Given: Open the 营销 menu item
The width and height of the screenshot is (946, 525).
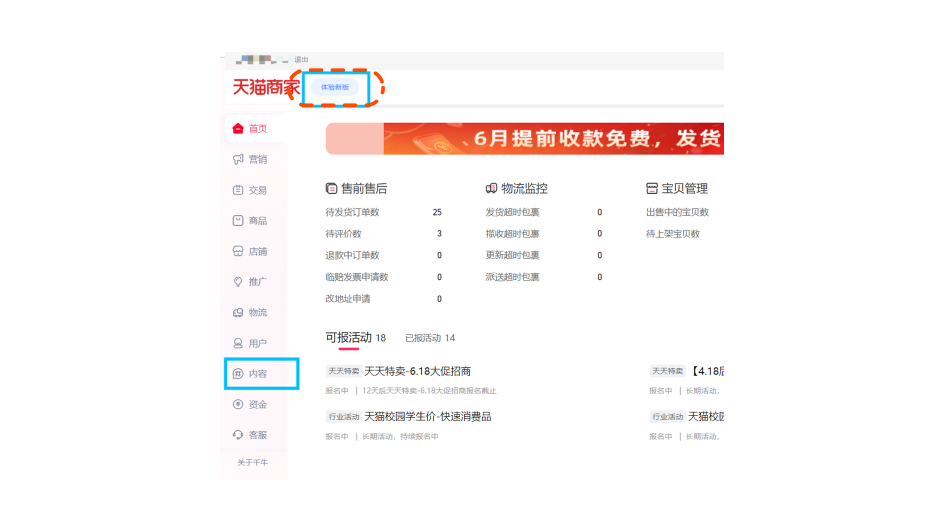Looking at the screenshot, I should (256, 159).
